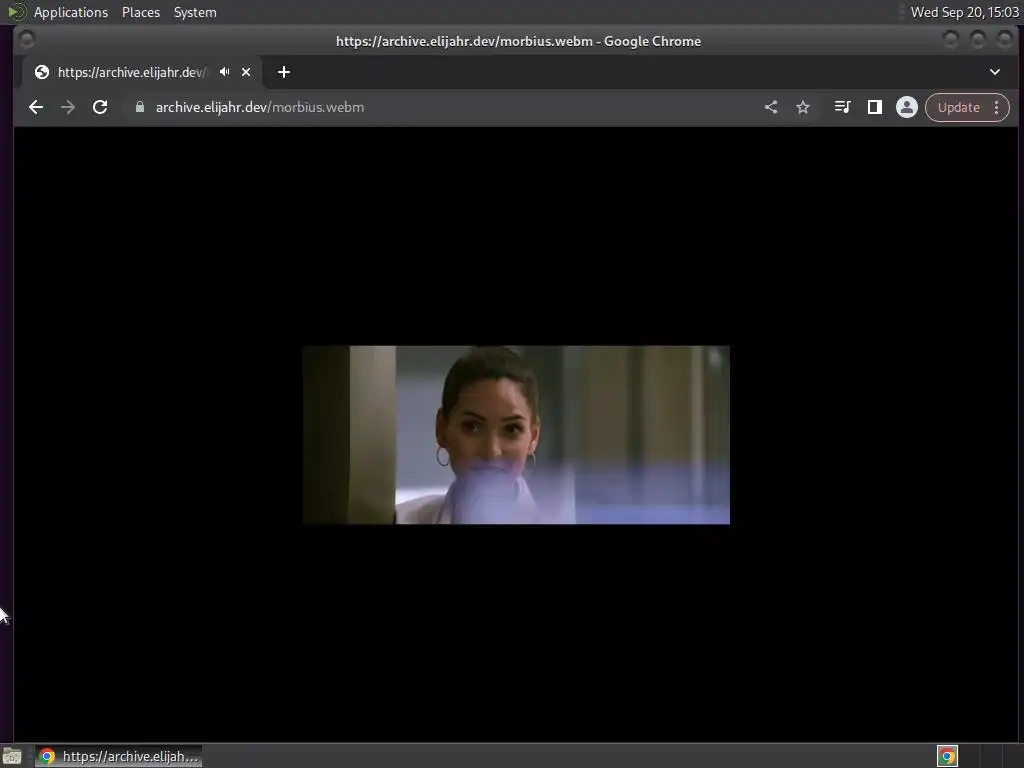The height and width of the screenshot is (768, 1024).
Task: Open the media control playlist icon
Action: point(842,107)
